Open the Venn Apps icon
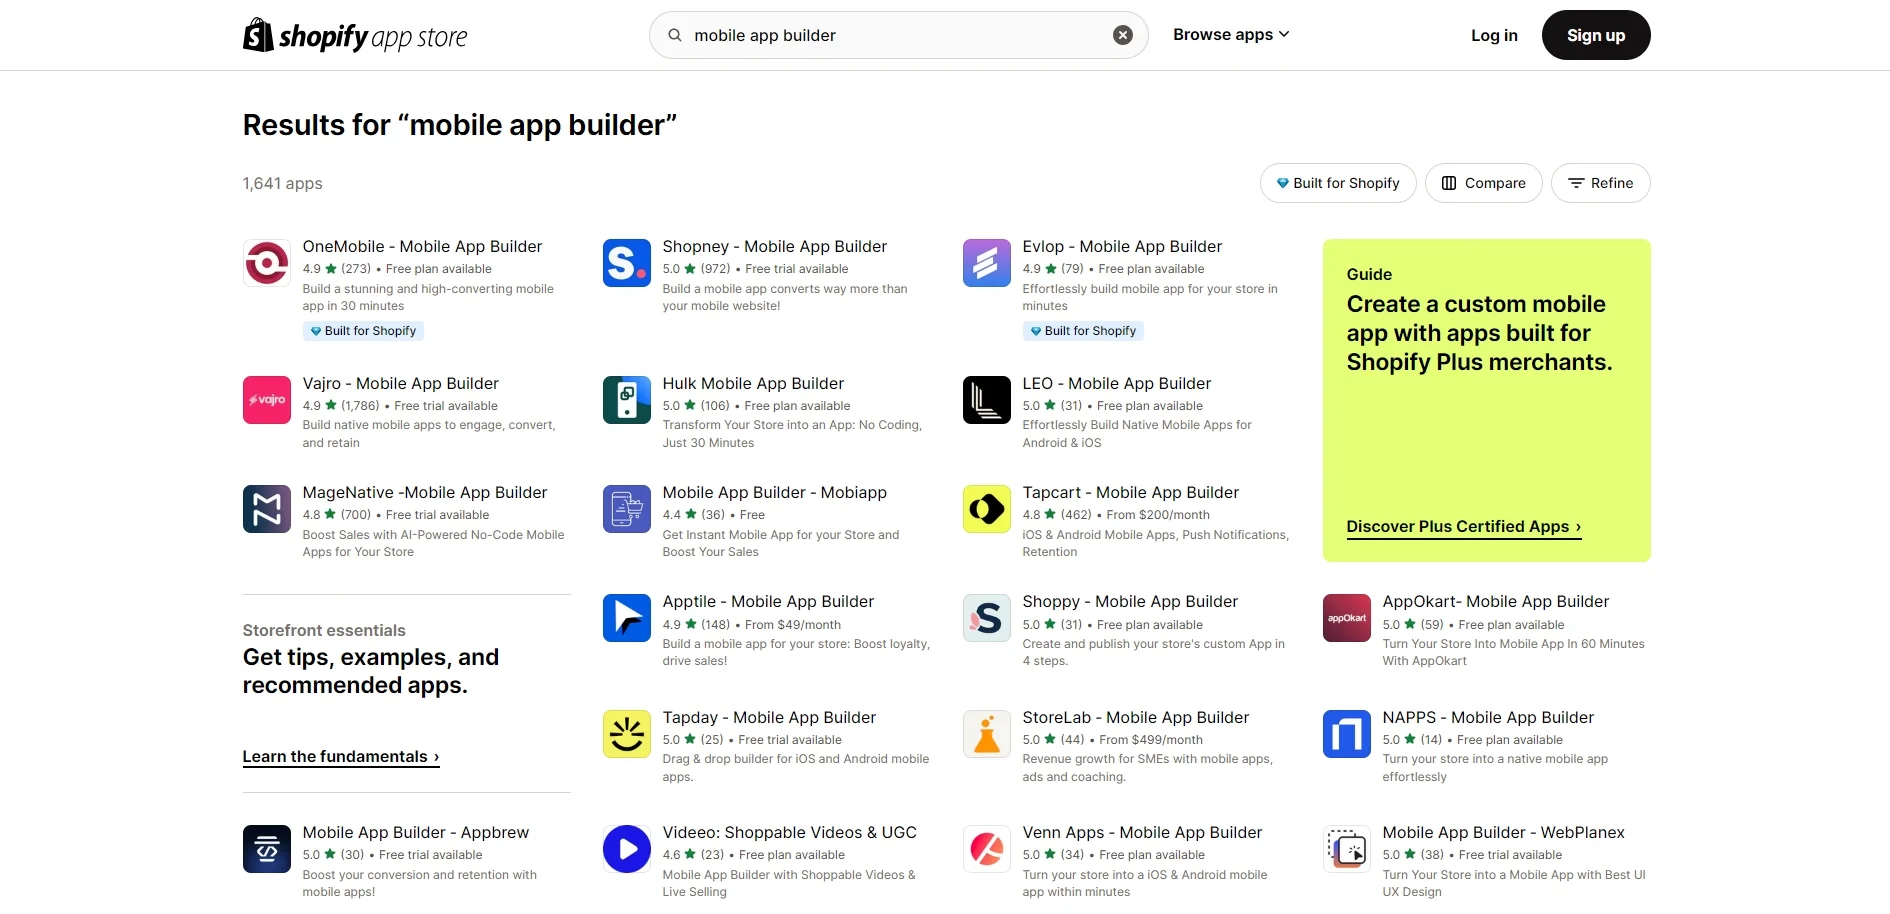The image size is (1890, 914). [x=987, y=849]
